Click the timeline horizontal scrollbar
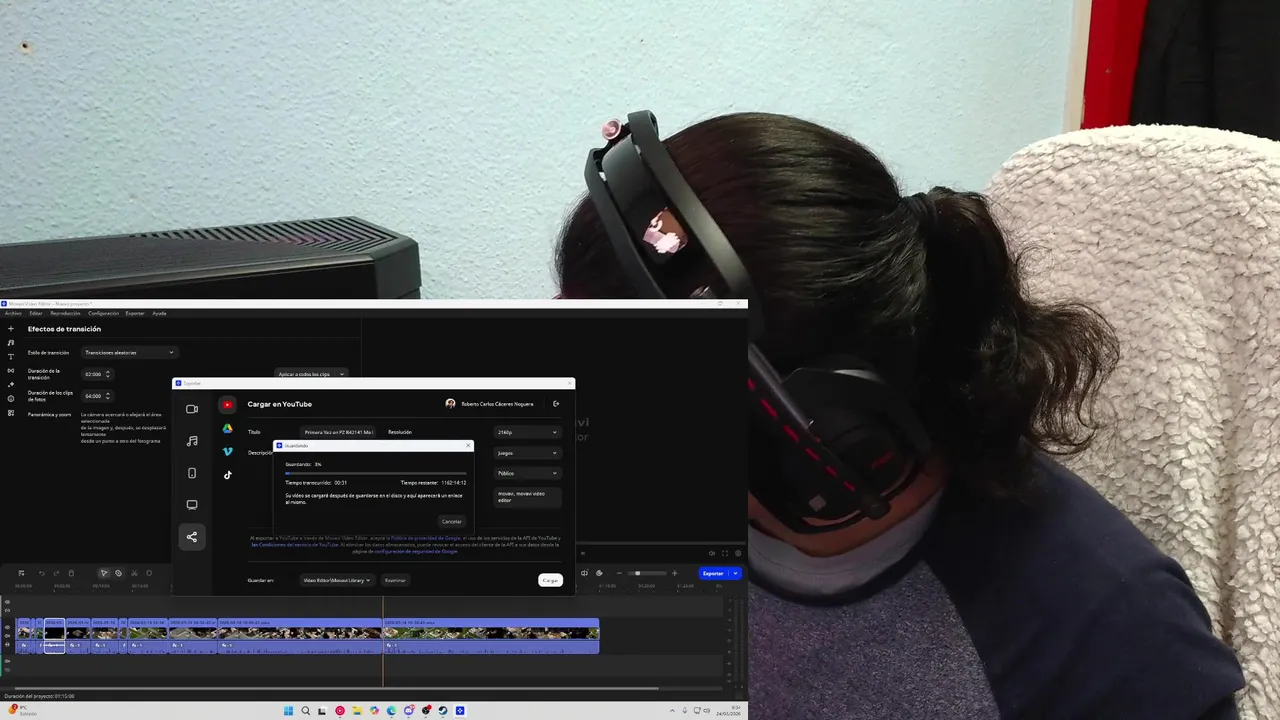The image size is (1280, 720). point(337,688)
